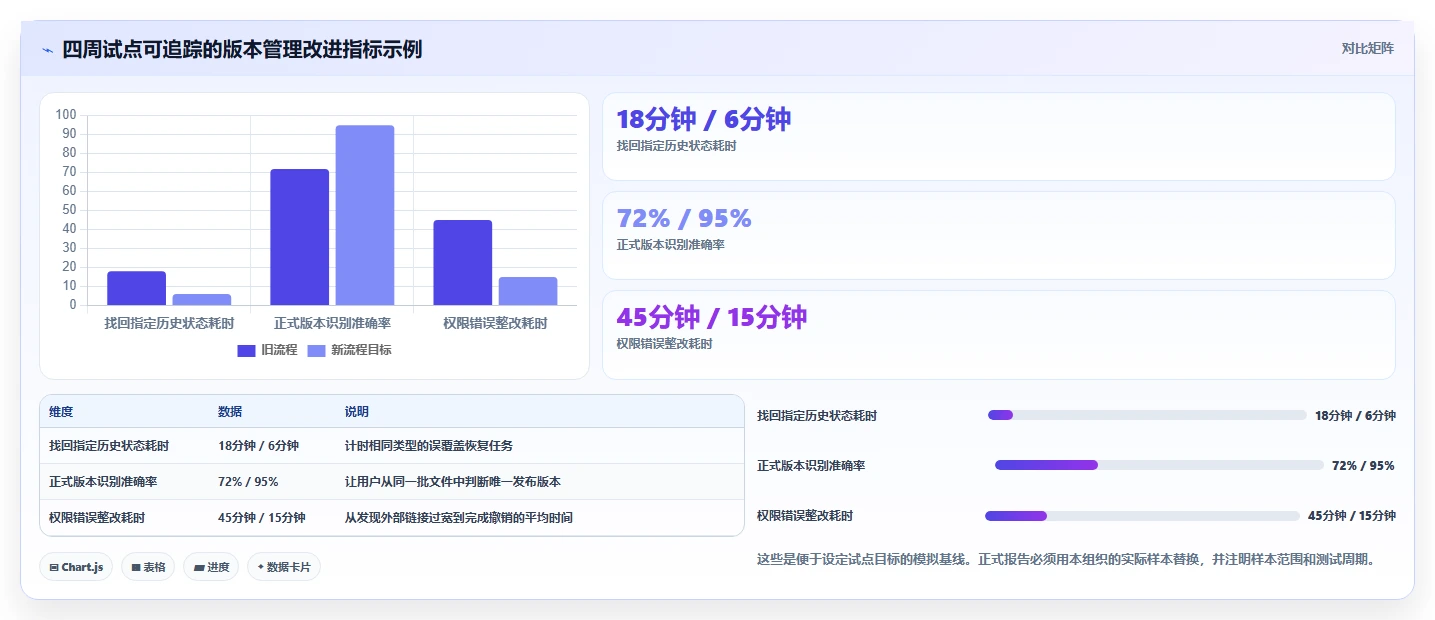The width and height of the screenshot is (1435, 620).
Task: Click the 18分钟 / 6分钟 value beside progress bar
Action: [x=1355, y=415]
